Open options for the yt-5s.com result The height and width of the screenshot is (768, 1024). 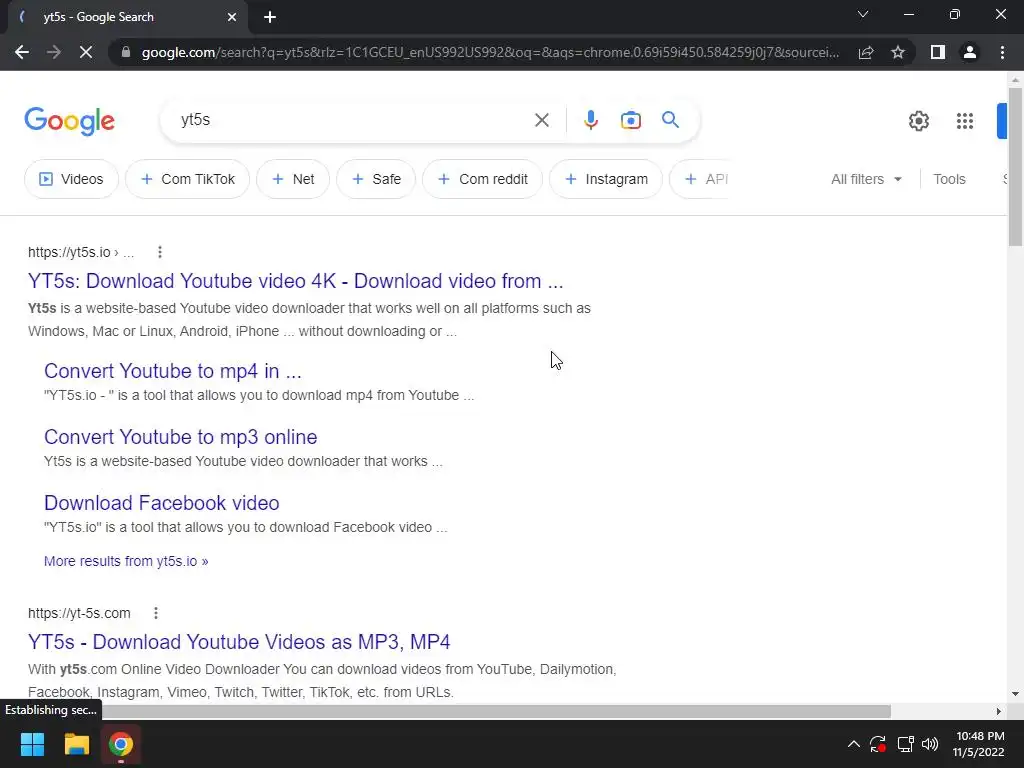(x=155, y=613)
